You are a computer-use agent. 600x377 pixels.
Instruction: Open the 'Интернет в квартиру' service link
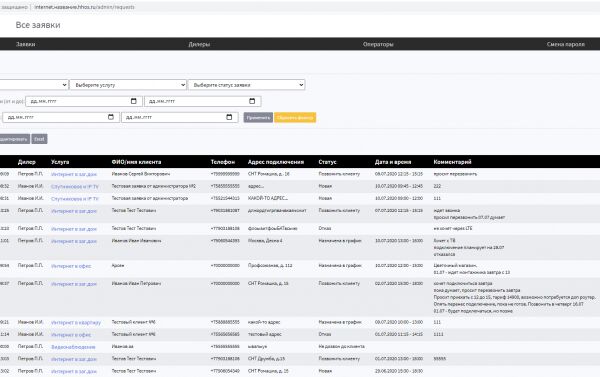(x=76, y=323)
